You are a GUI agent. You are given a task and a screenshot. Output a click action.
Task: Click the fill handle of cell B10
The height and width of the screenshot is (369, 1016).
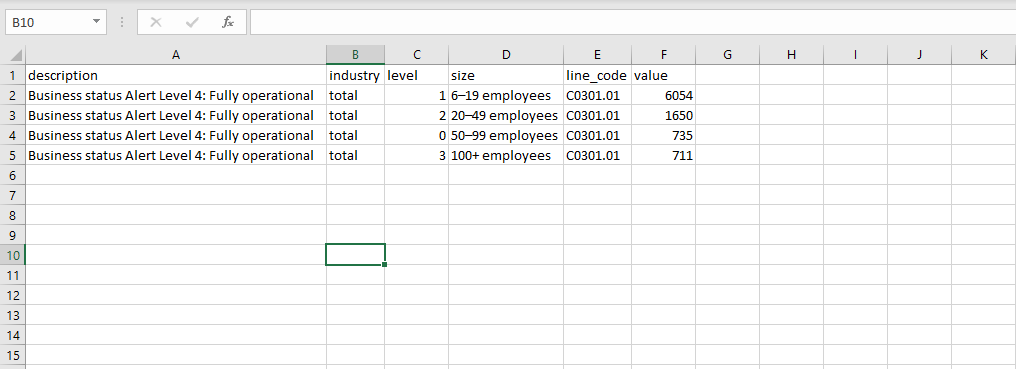(x=385, y=265)
